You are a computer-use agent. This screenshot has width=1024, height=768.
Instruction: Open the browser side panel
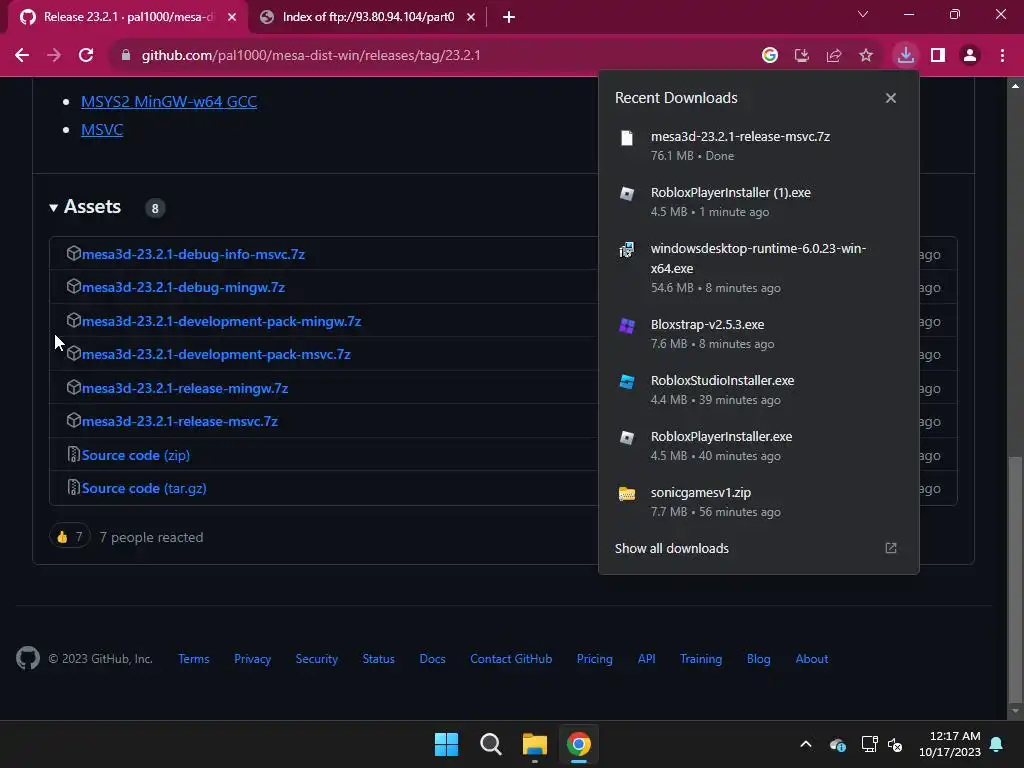pos(938,56)
